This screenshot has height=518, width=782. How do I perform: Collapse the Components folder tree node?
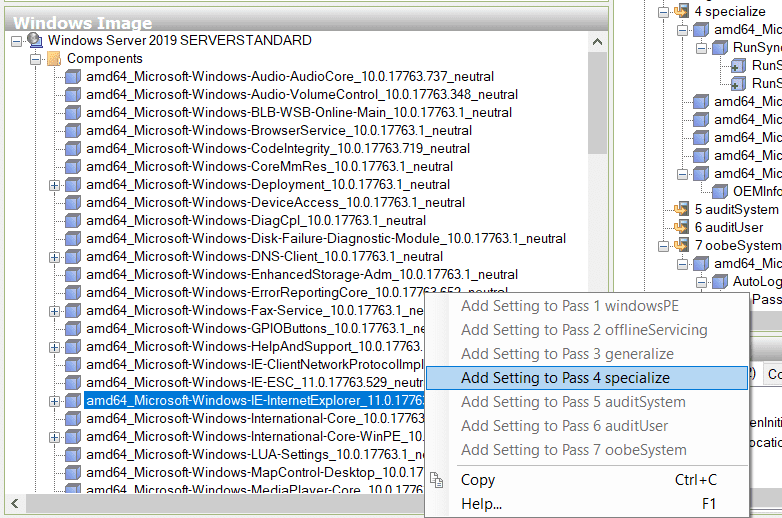pos(35,59)
